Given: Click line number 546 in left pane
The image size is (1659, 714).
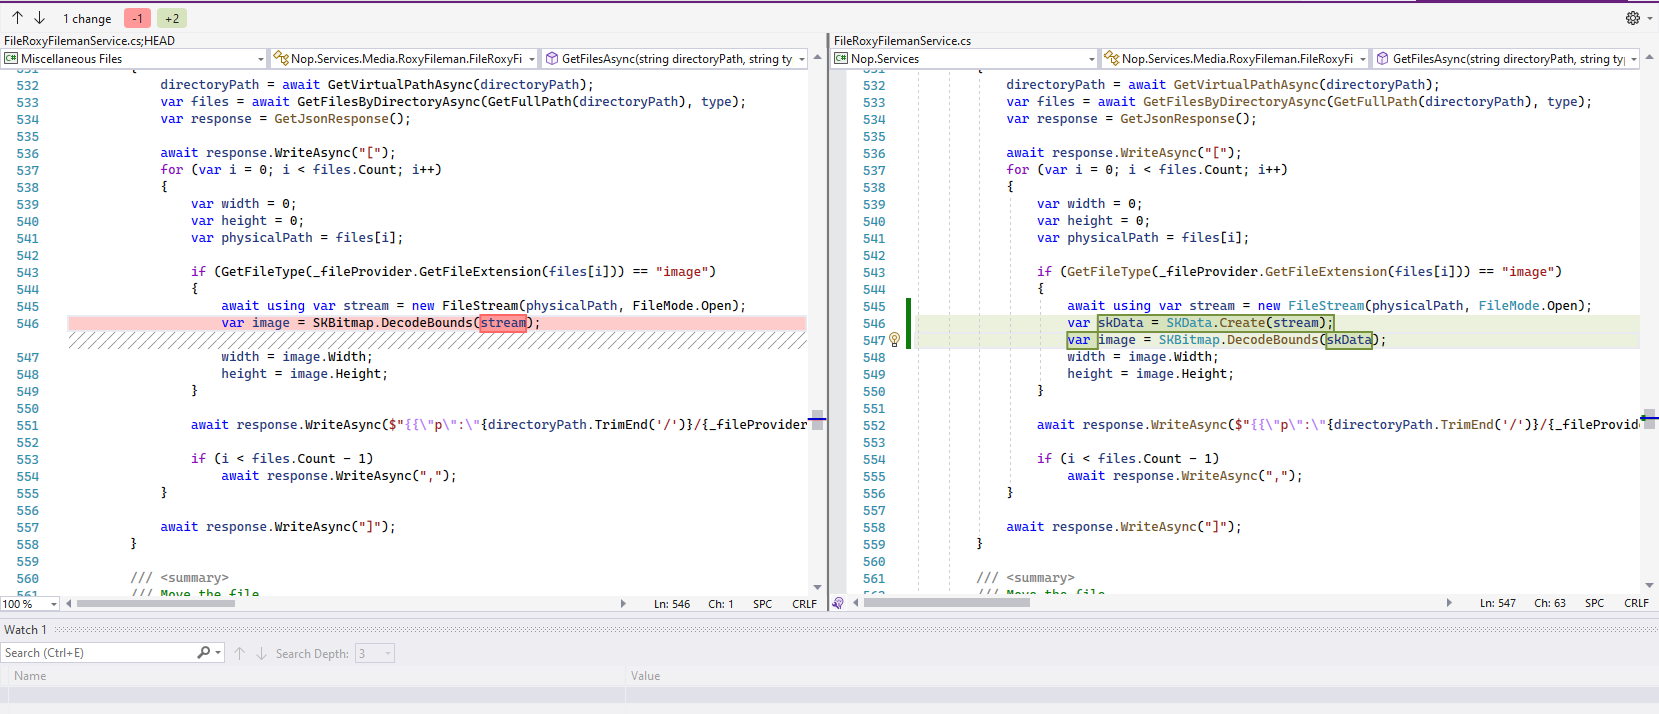Looking at the screenshot, I should coord(28,323).
